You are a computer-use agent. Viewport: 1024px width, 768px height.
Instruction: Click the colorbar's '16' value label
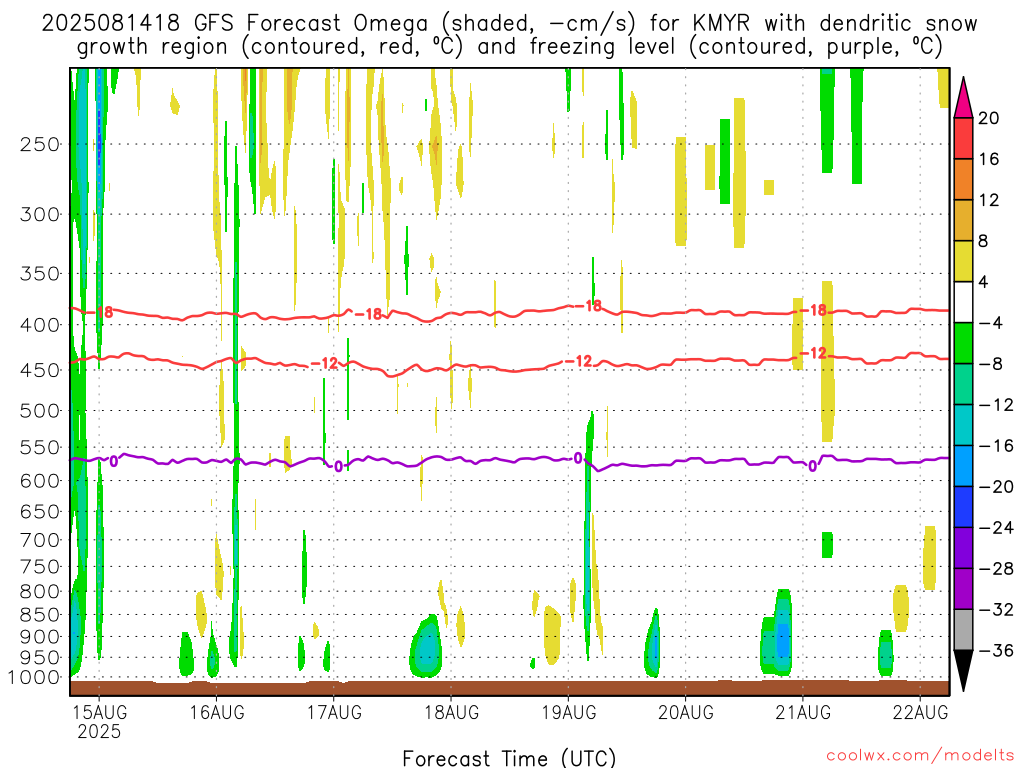click(989, 159)
